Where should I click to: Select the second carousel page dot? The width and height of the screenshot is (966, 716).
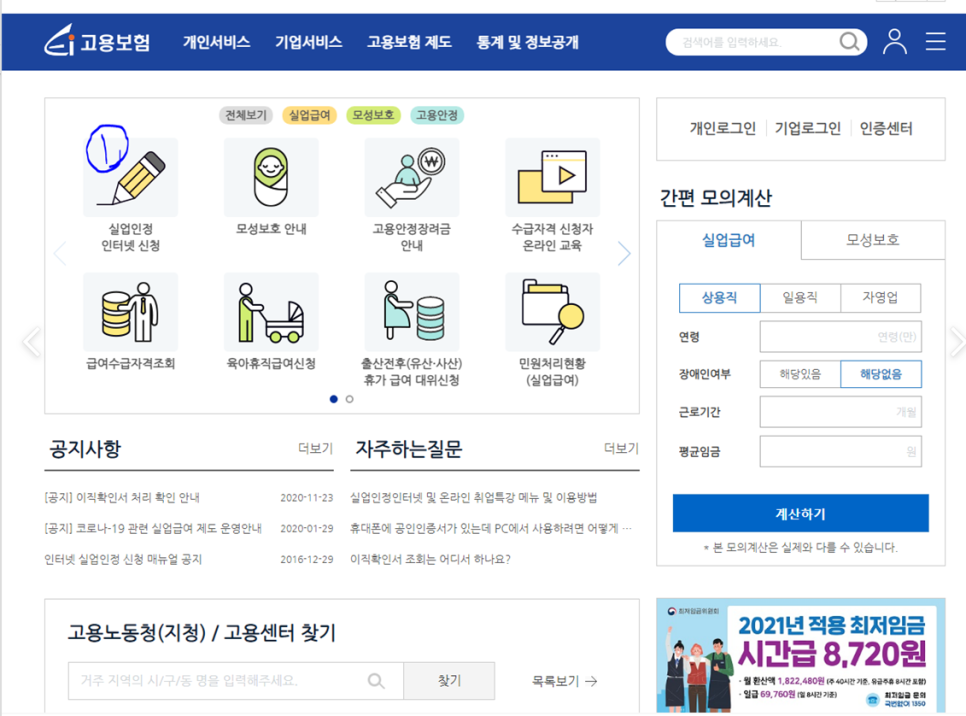tap(349, 399)
